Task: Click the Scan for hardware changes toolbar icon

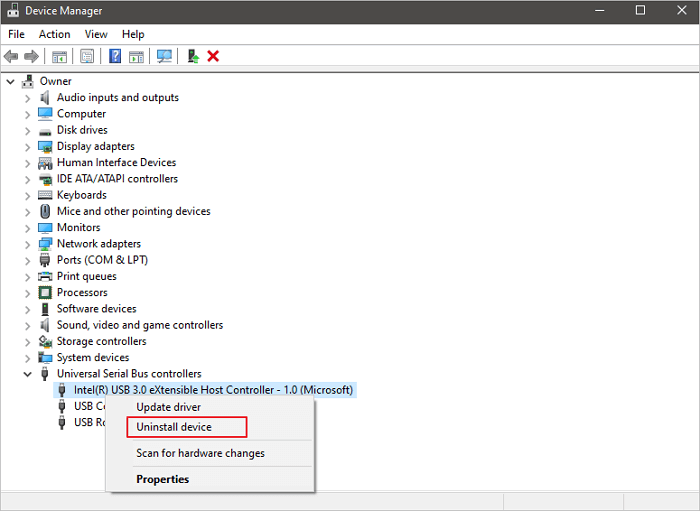Action: pyautogui.click(x=165, y=56)
